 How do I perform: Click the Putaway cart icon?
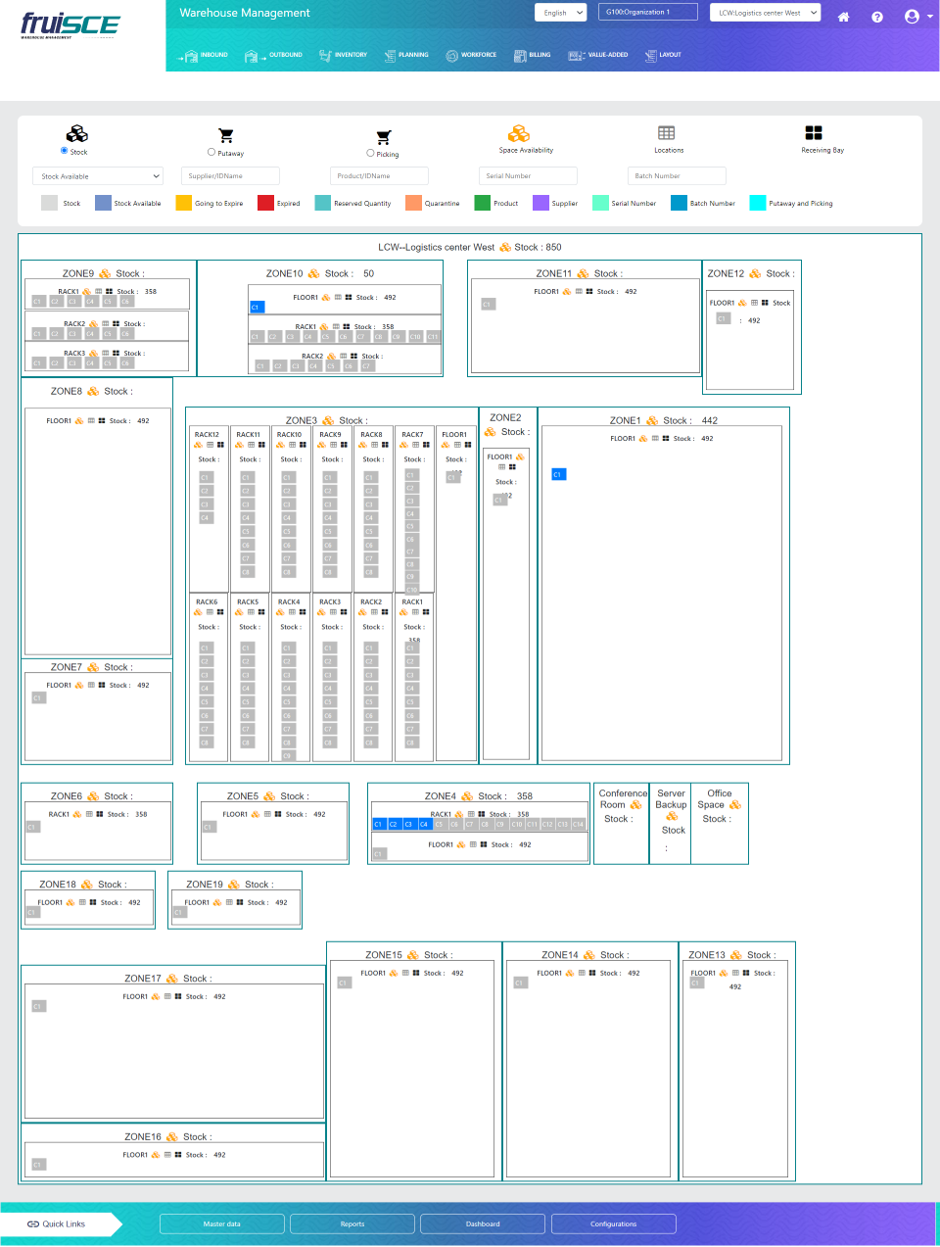point(226,136)
